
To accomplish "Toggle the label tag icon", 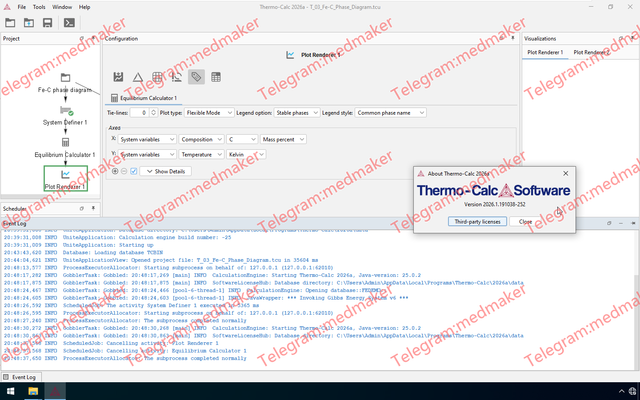I will coord(196,77).
